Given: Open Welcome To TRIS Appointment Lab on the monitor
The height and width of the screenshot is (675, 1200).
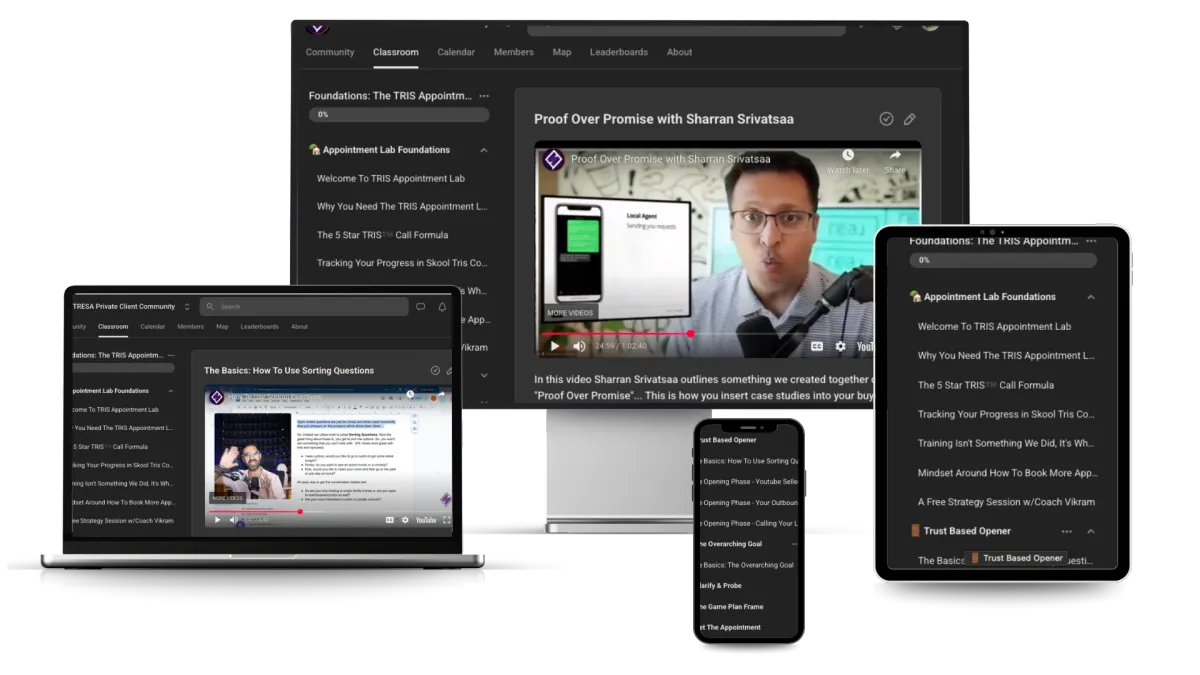Looking at the screenshot, I should click(391, 178).
